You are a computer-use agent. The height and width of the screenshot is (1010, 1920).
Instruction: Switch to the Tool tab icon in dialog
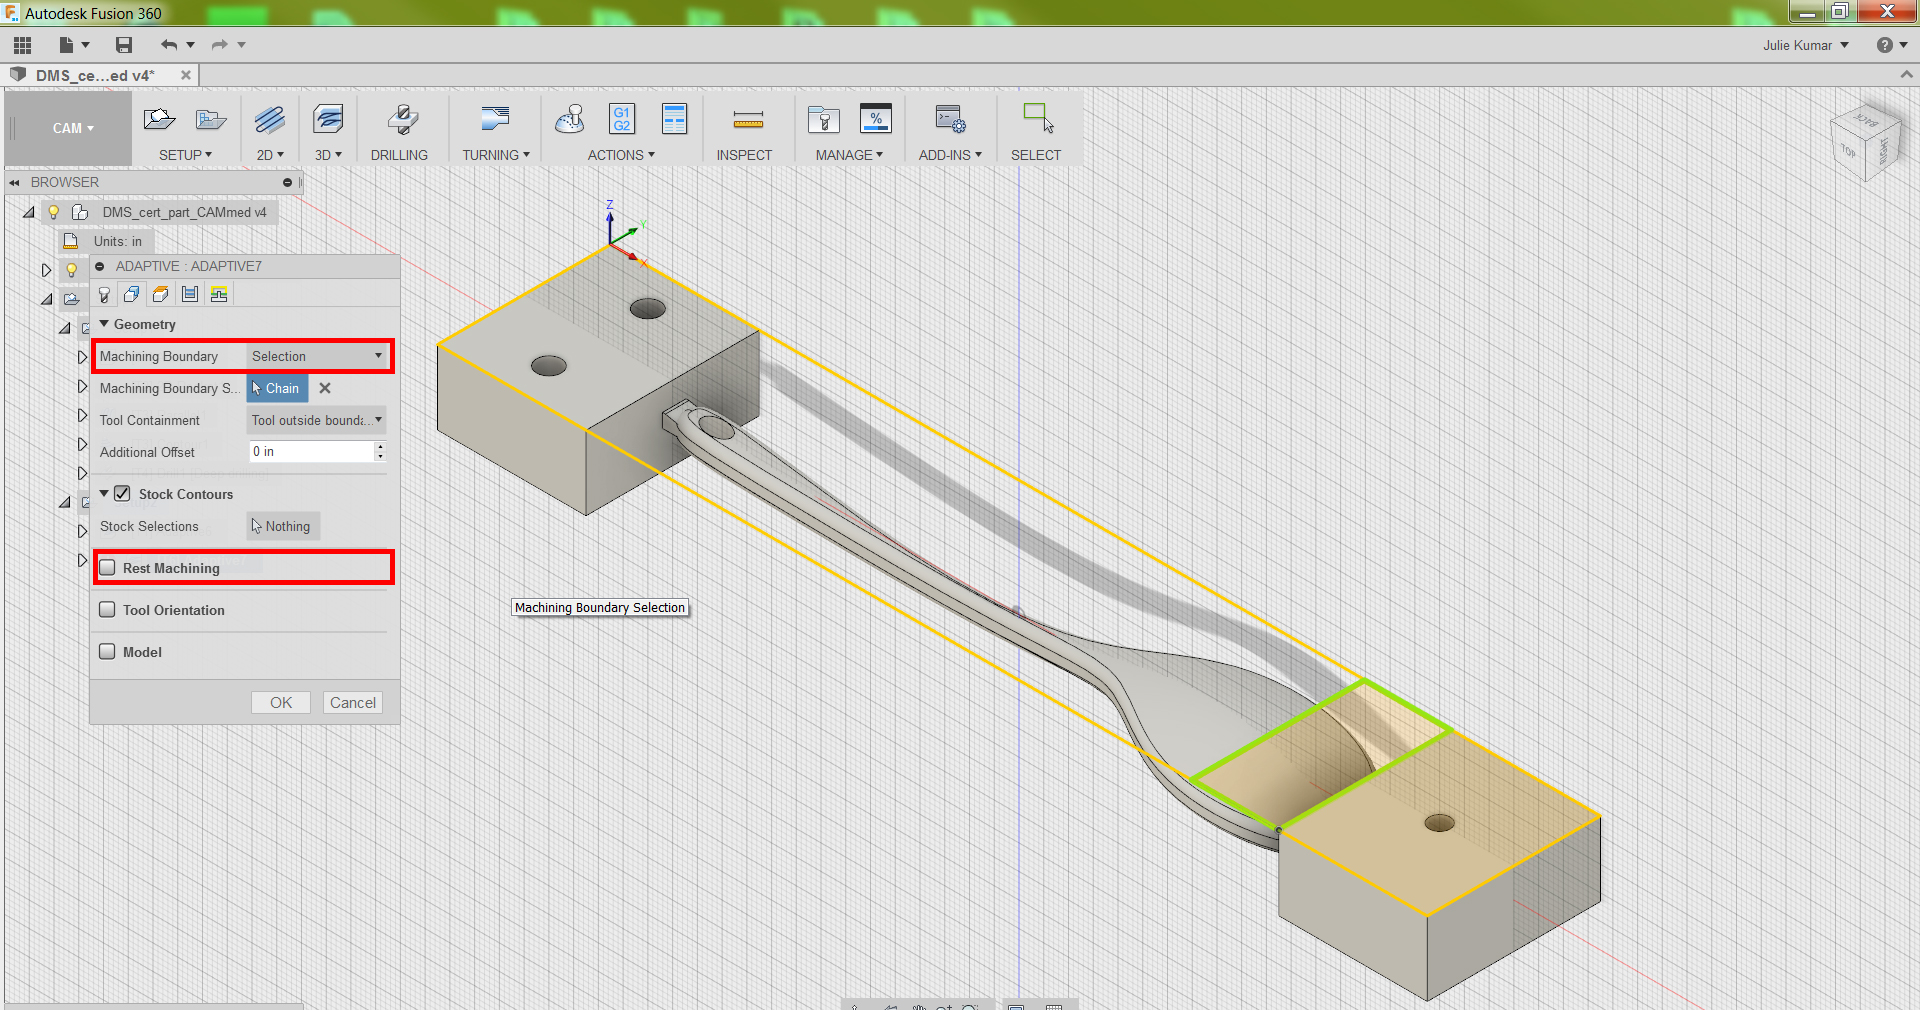(104, 294)
